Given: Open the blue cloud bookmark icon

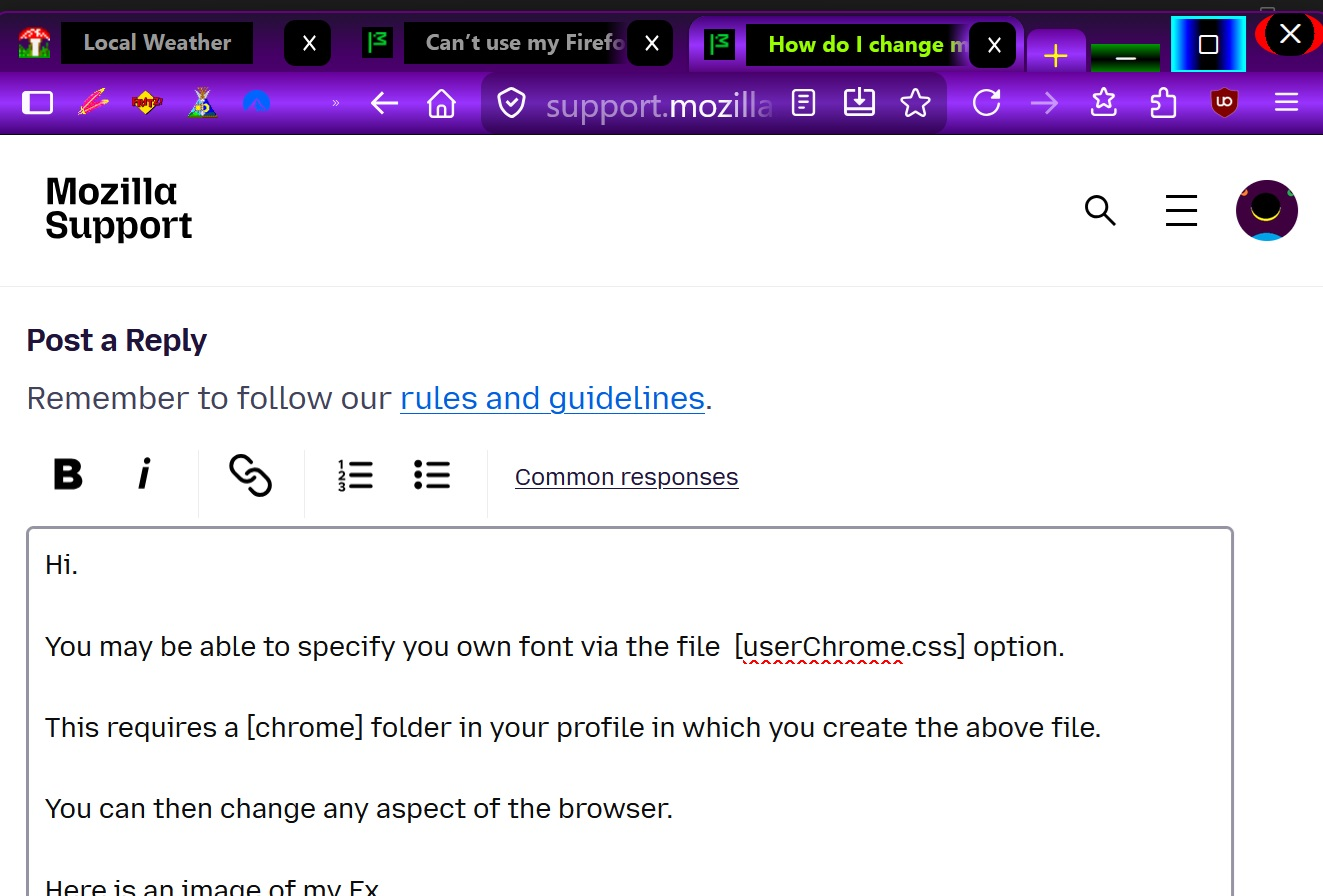Looking at the screenshot, I should click(256, 102).
